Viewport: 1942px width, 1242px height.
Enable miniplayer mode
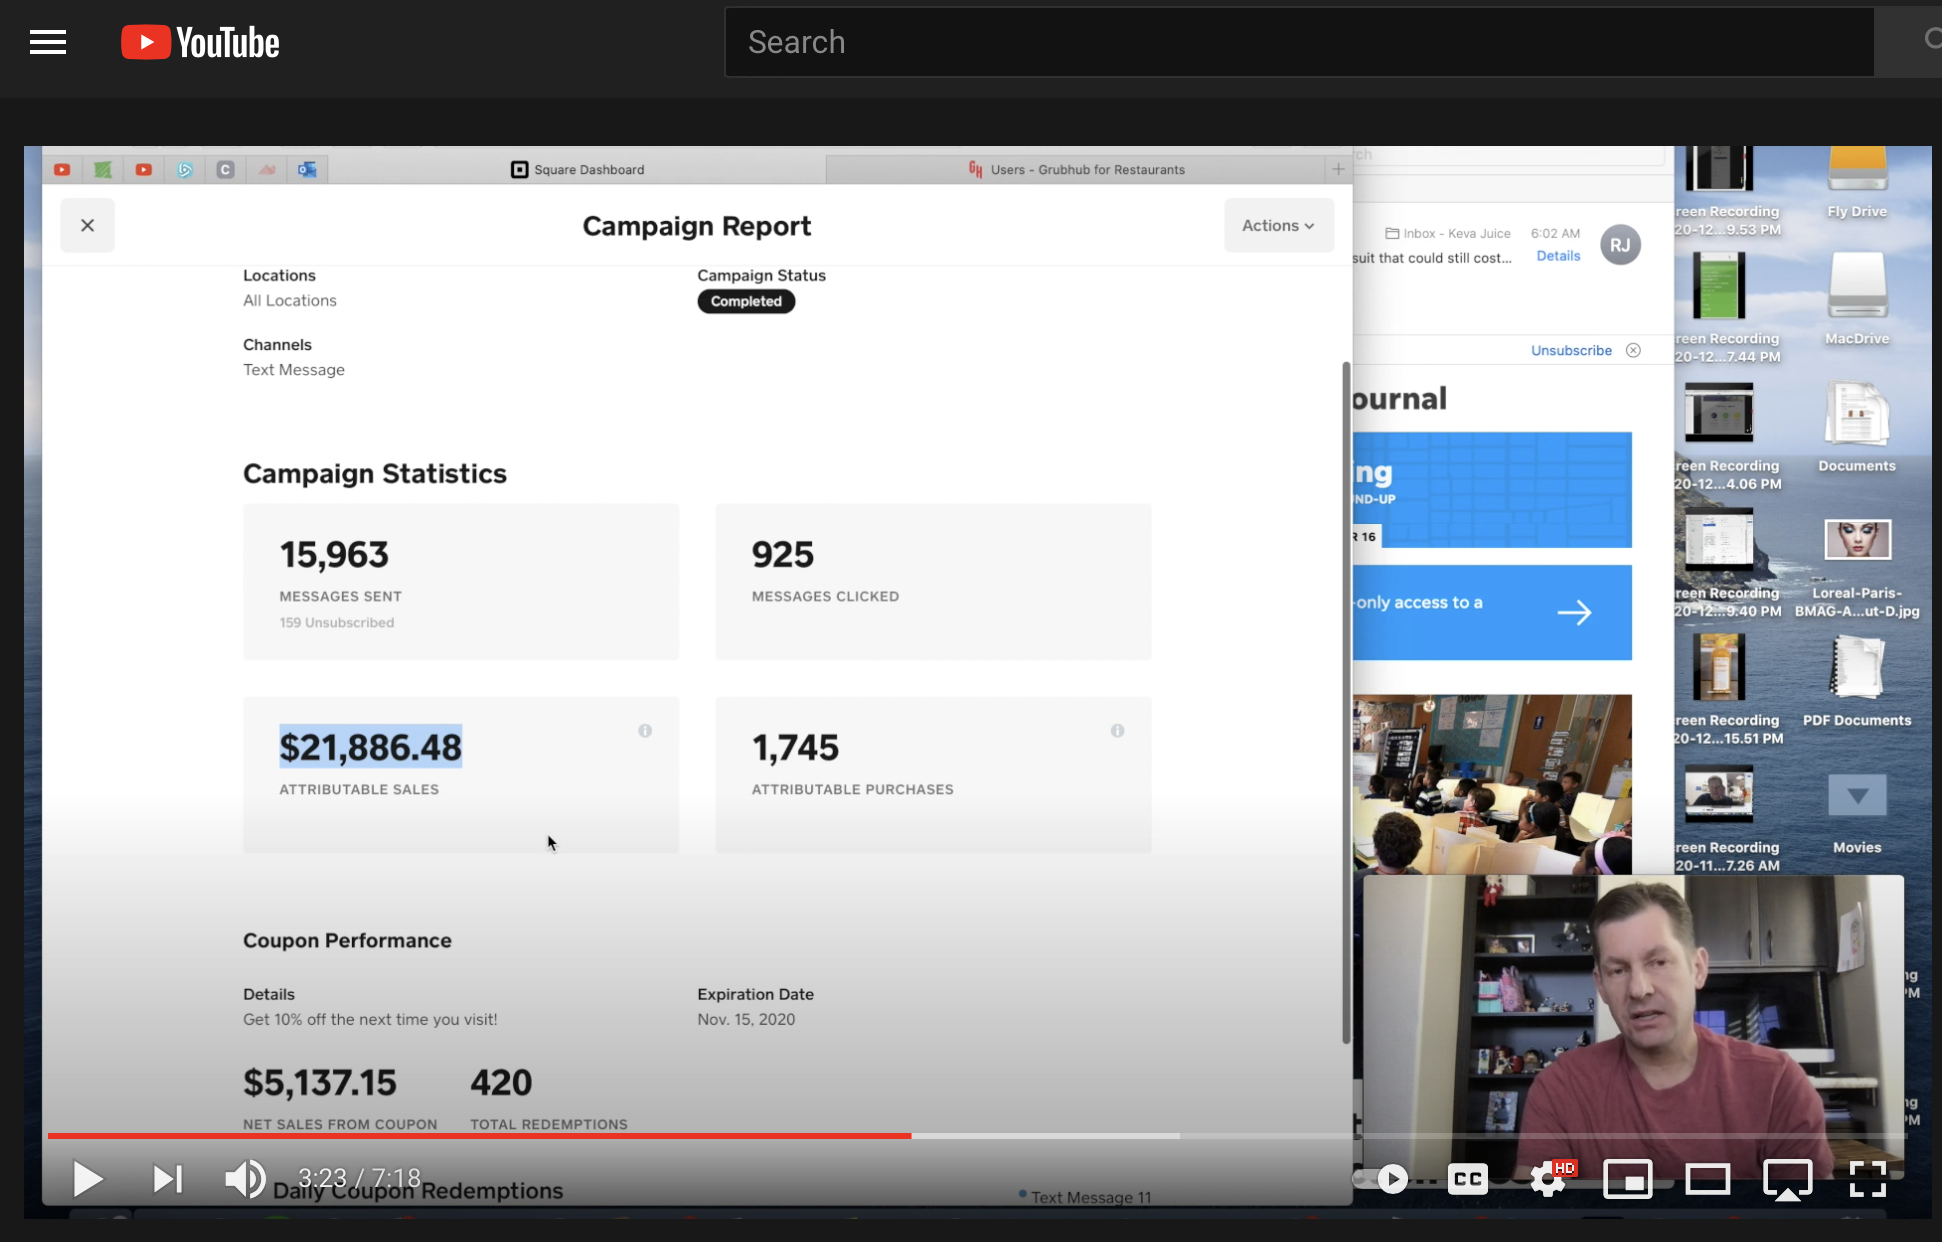(1627, 1179)
